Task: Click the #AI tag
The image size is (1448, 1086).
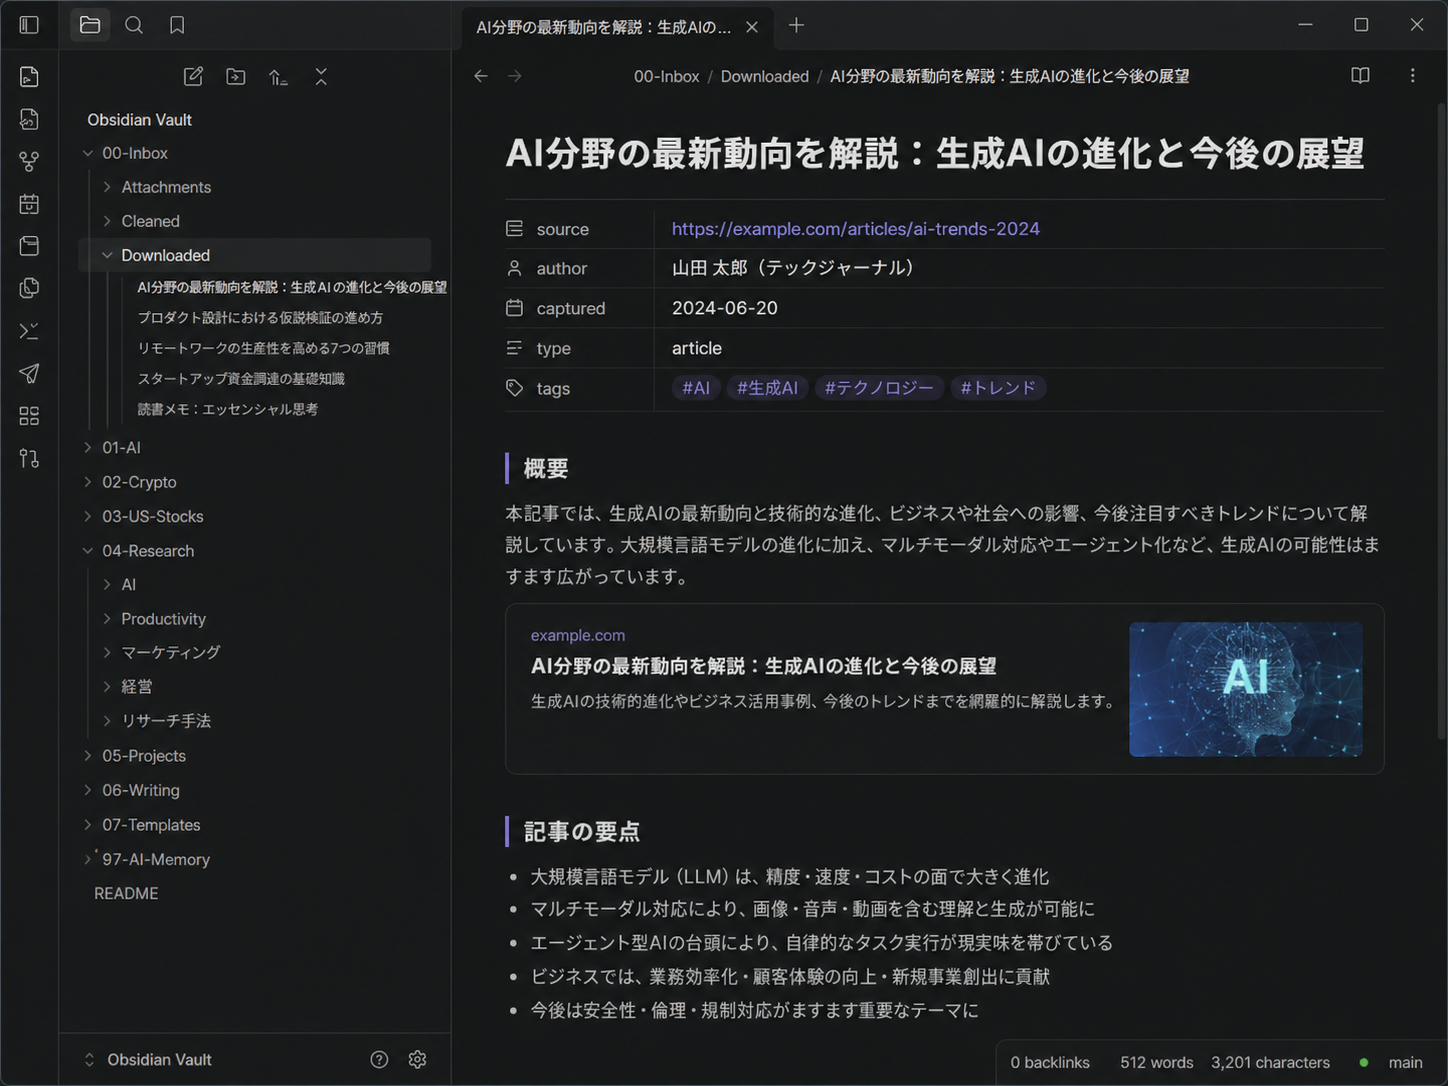Action: [x=696, y=388]
